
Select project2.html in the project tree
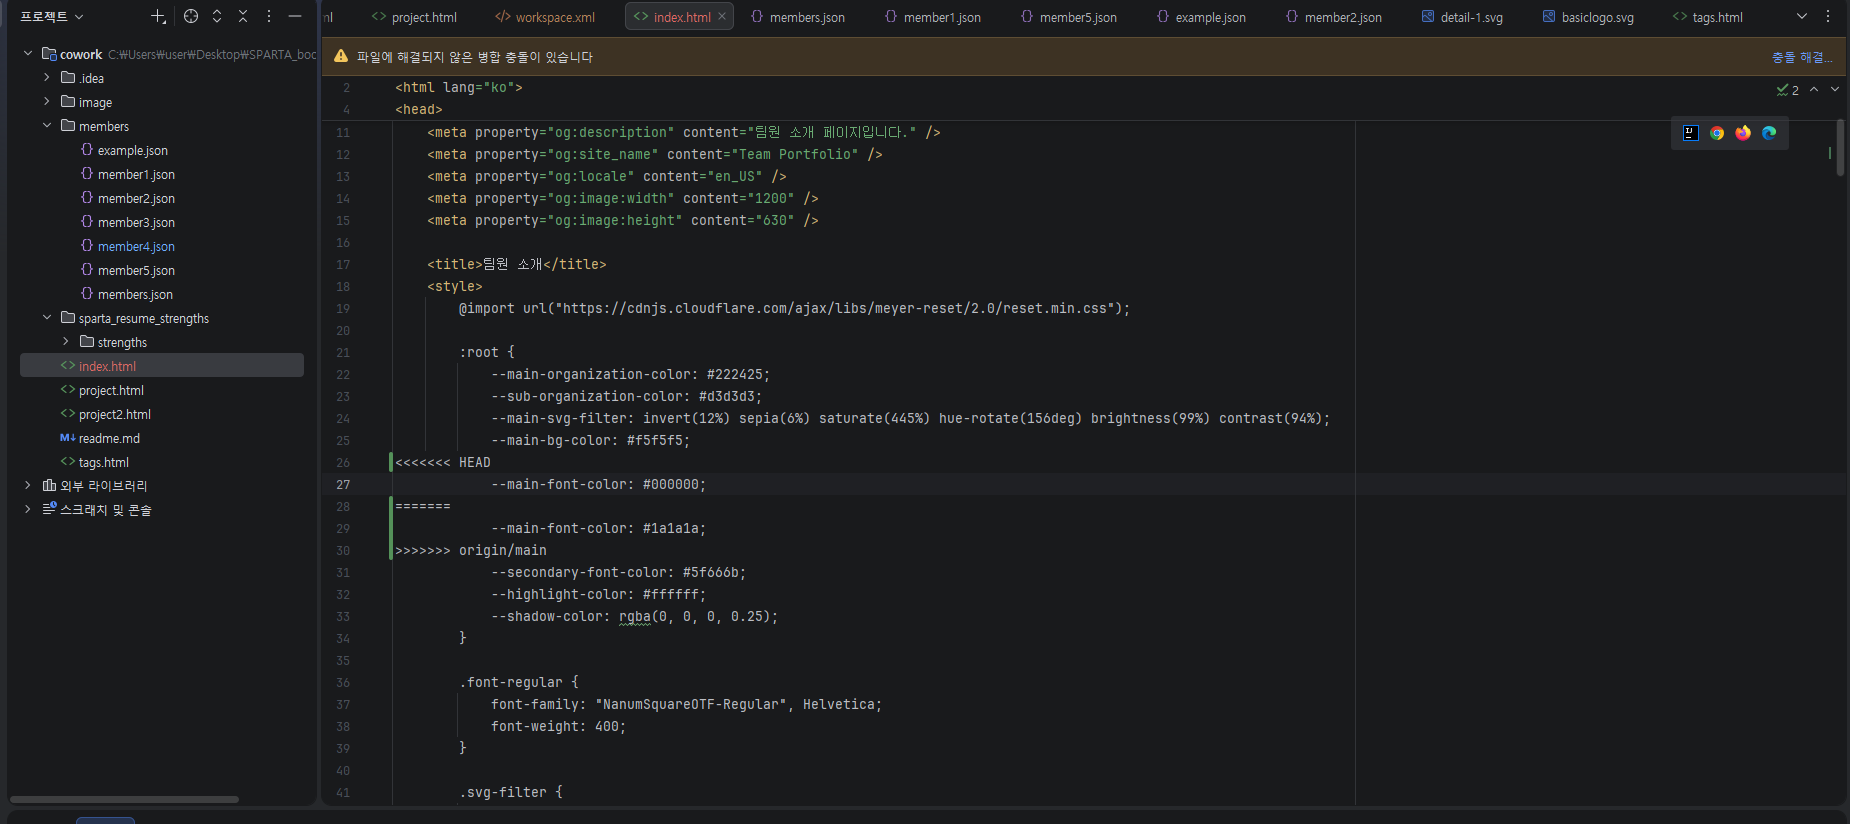click(x=115, y=414)
